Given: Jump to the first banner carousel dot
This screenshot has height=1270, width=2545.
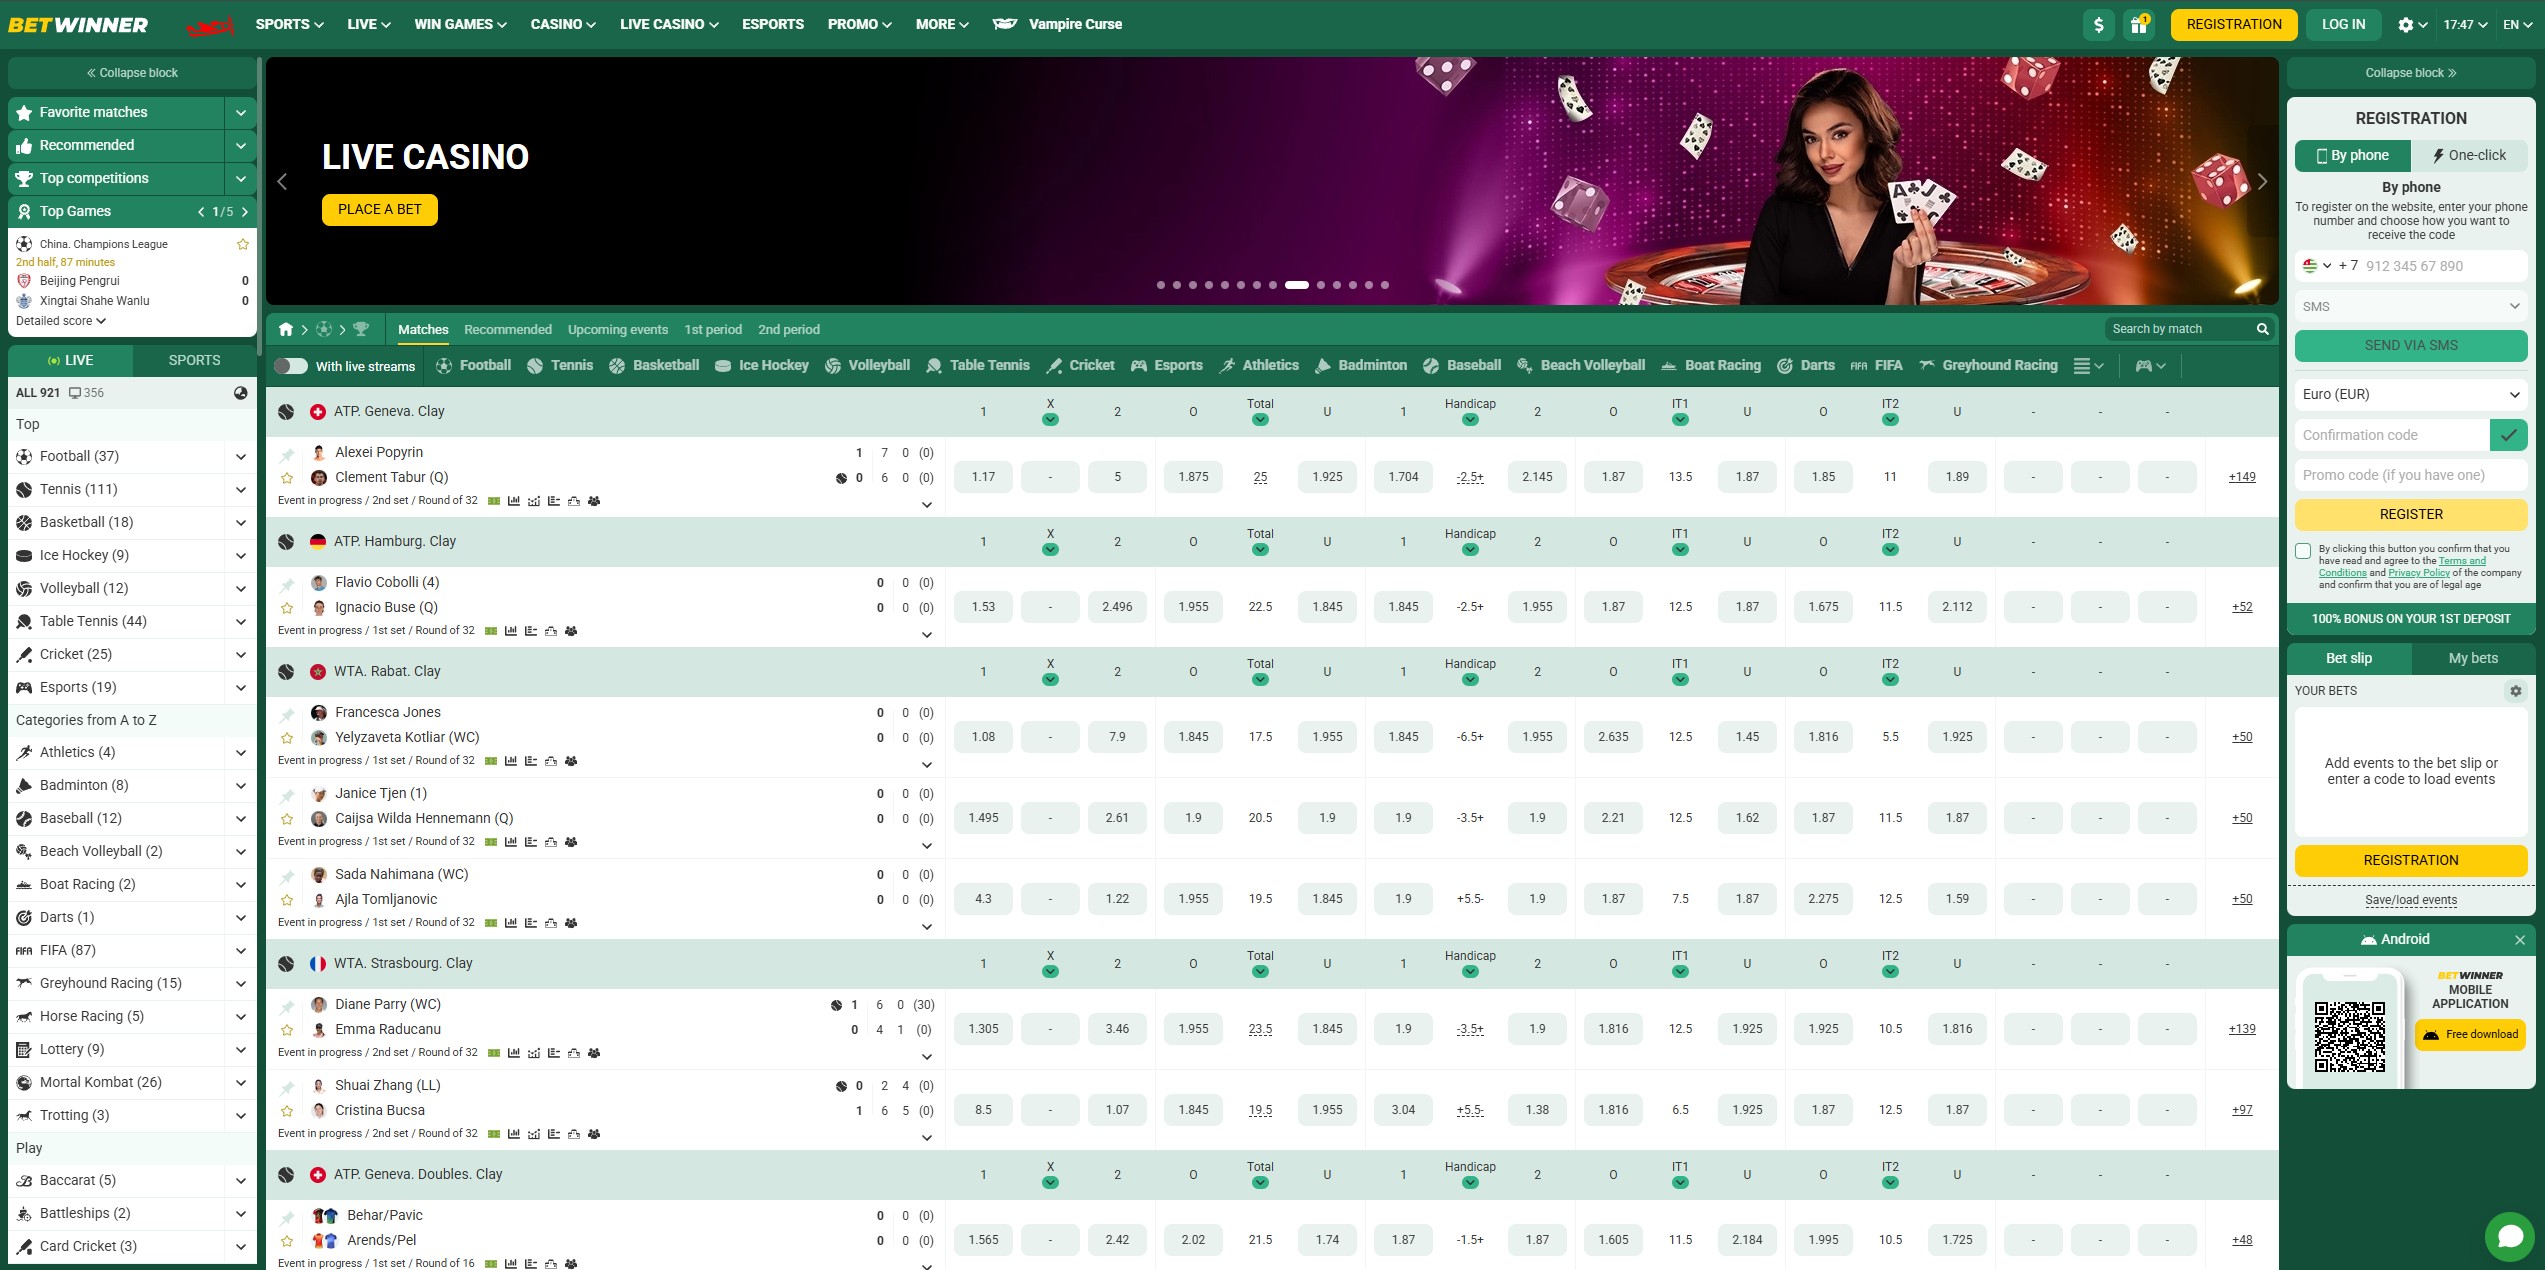Looking at the screenshot, I should pyautogui.click(x=1161, y=285).
